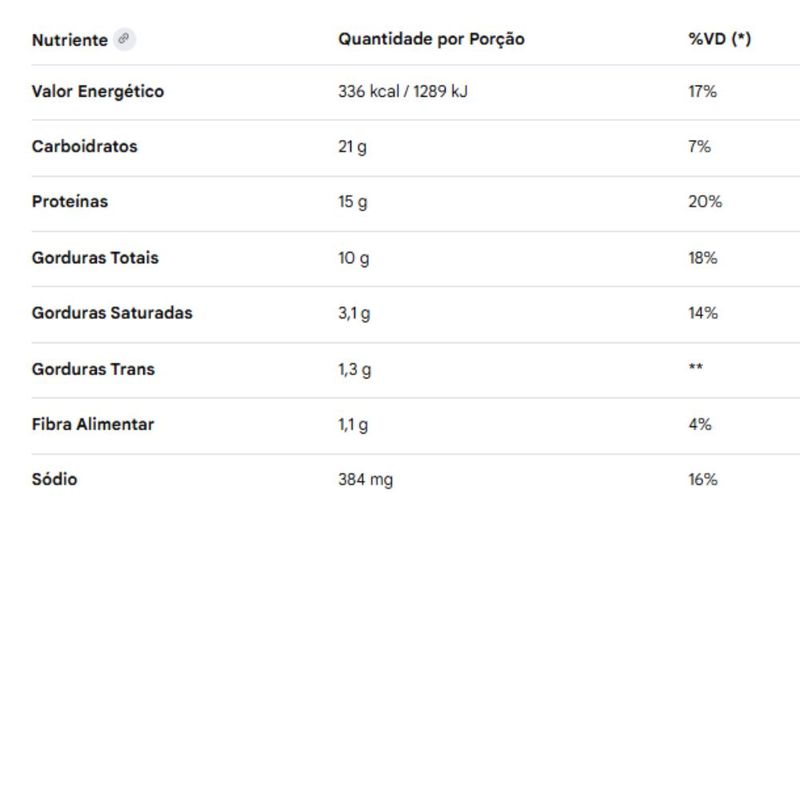Select the Valor Energético row label
The width and height of the screenshot is (800, 800).
[98, 91]
